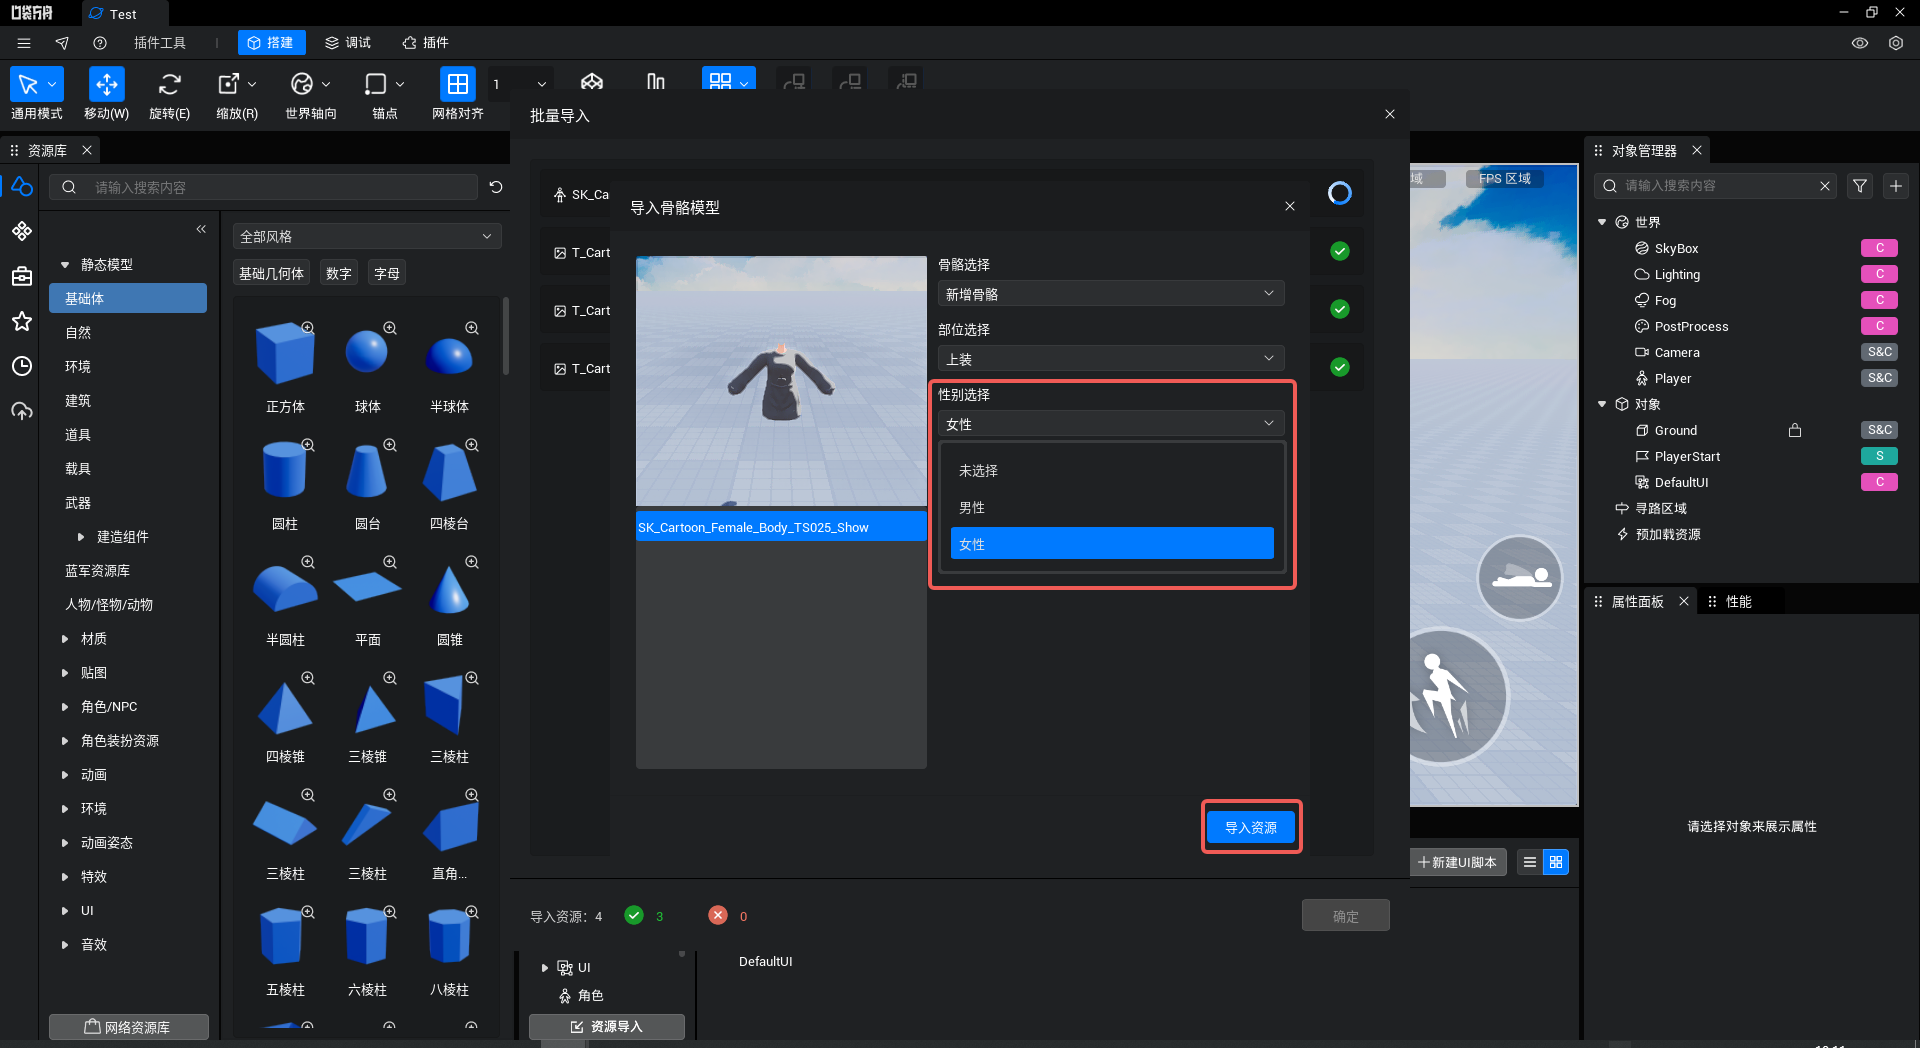This screenshot has height=1048, width=1920.
Task: Choose the 世界轴向 axis tool
Action: point(311,94)
